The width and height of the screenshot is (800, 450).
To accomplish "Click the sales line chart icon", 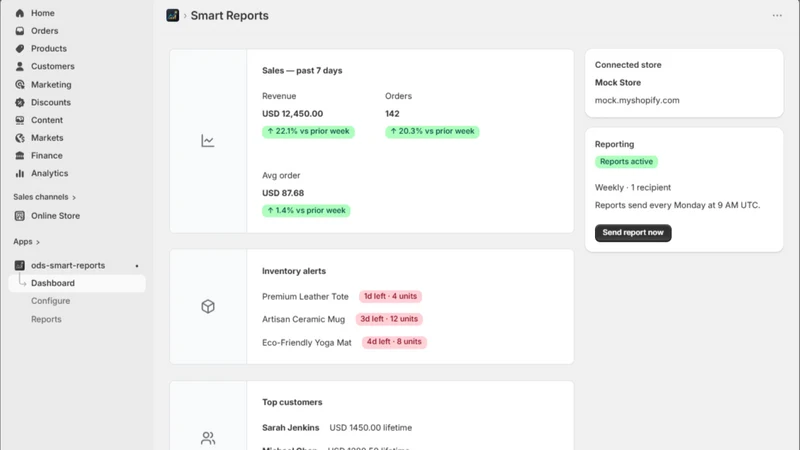I will (208, 141).
